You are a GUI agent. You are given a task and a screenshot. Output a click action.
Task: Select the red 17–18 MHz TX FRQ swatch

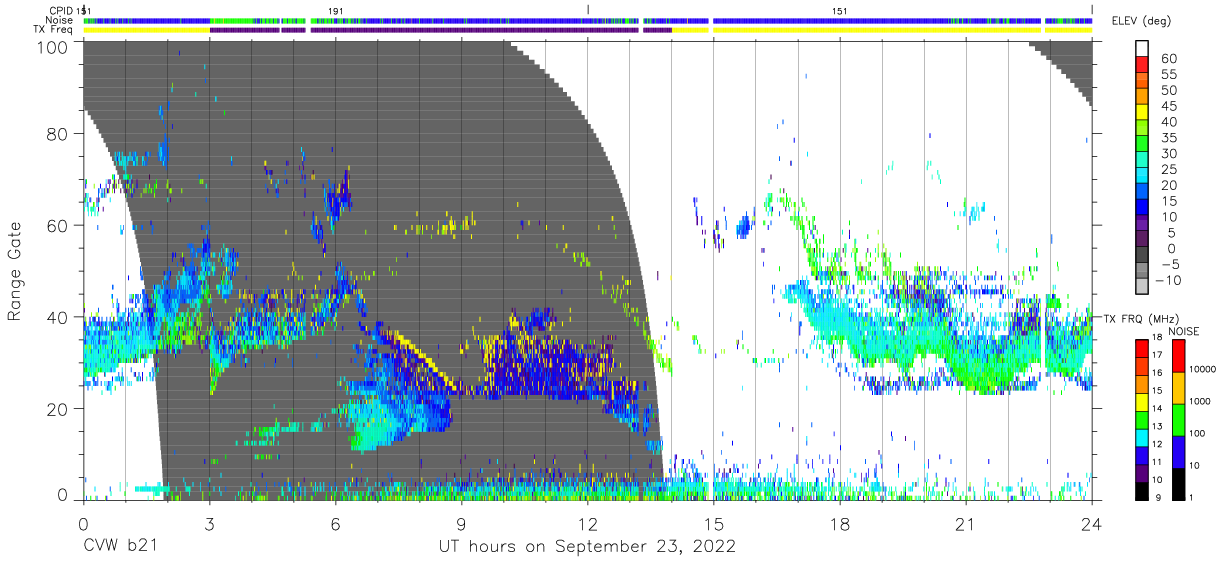(x=1141, y=348)
